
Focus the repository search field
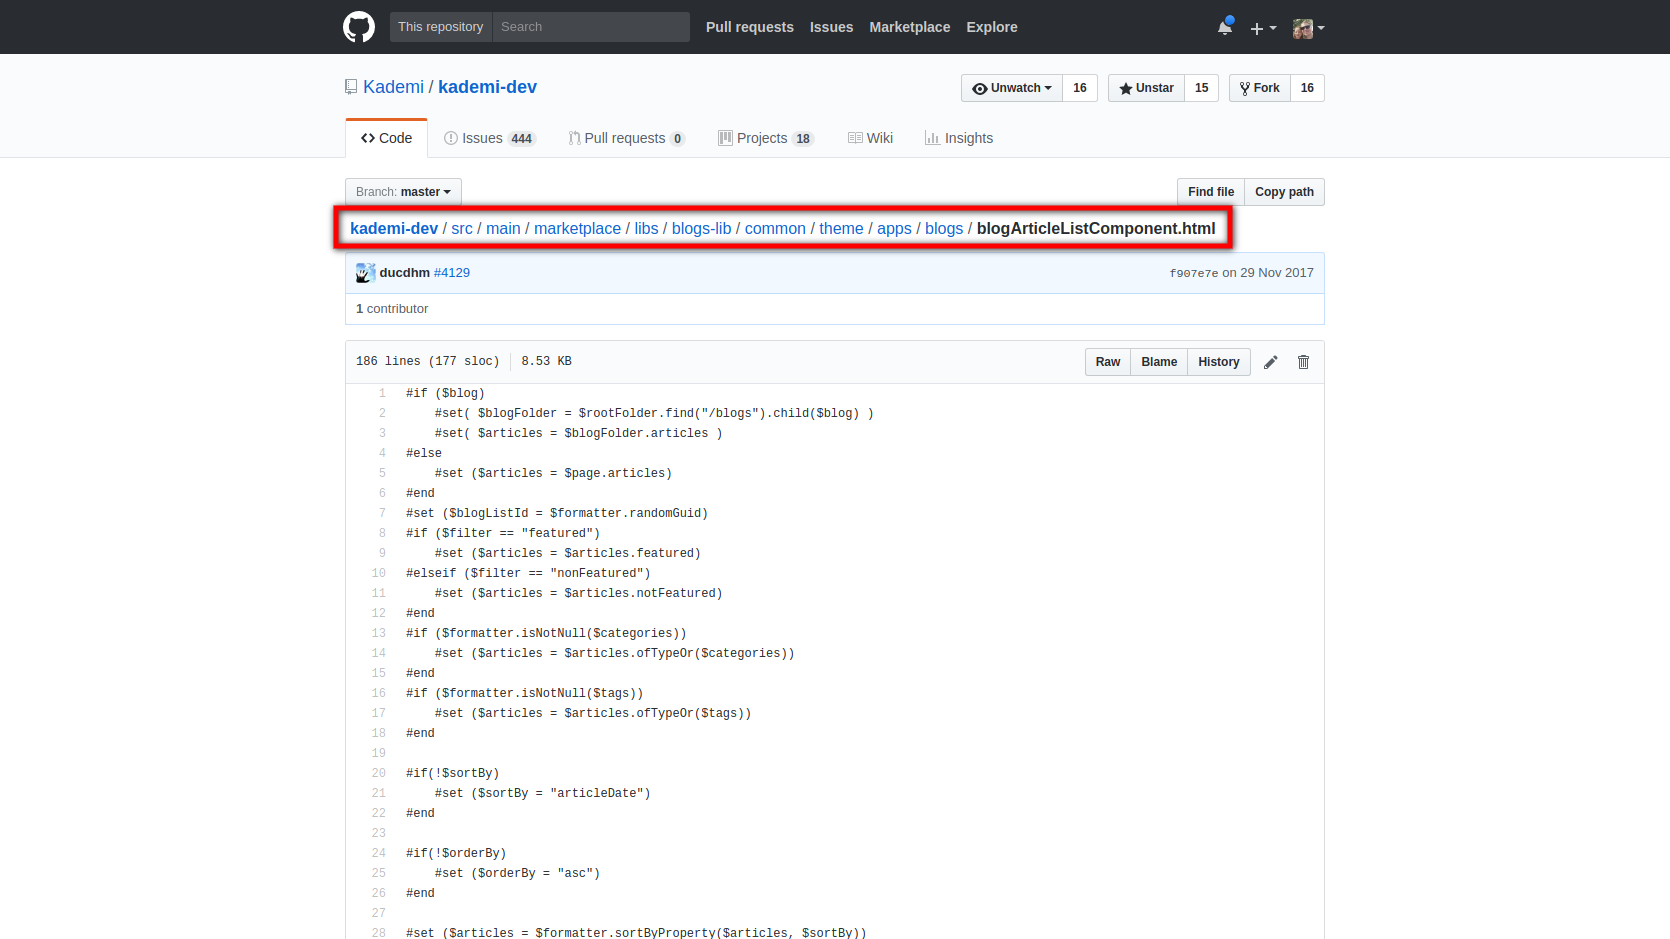591,27
